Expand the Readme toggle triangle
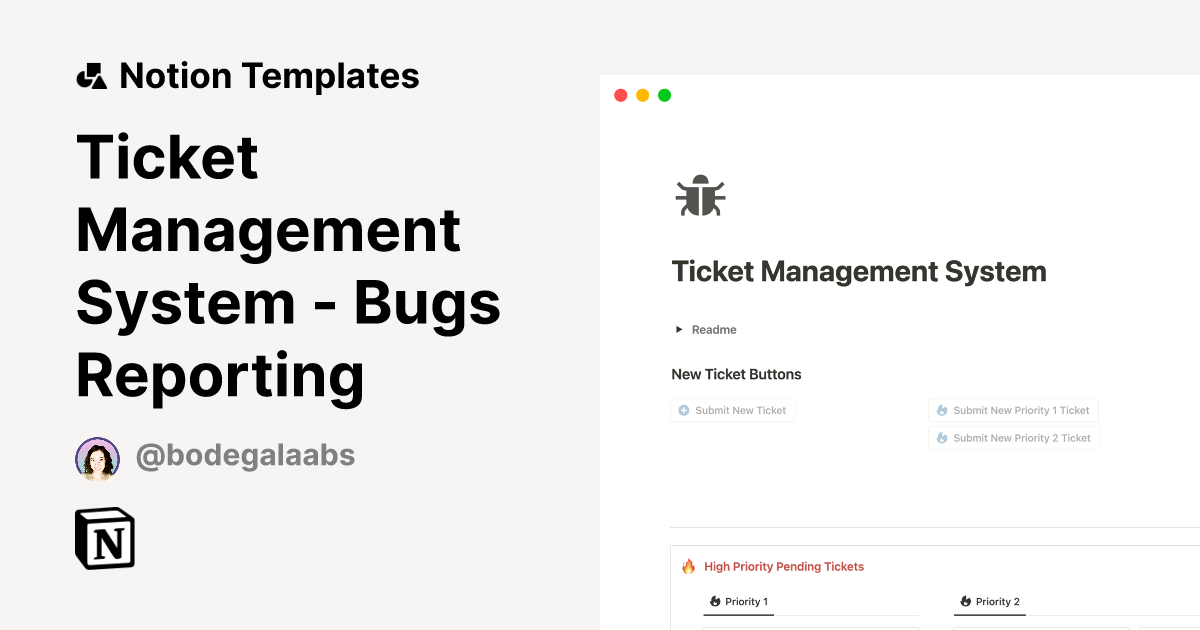The height and width of the screenshot is (630, 1200). [x=679, y=330]
